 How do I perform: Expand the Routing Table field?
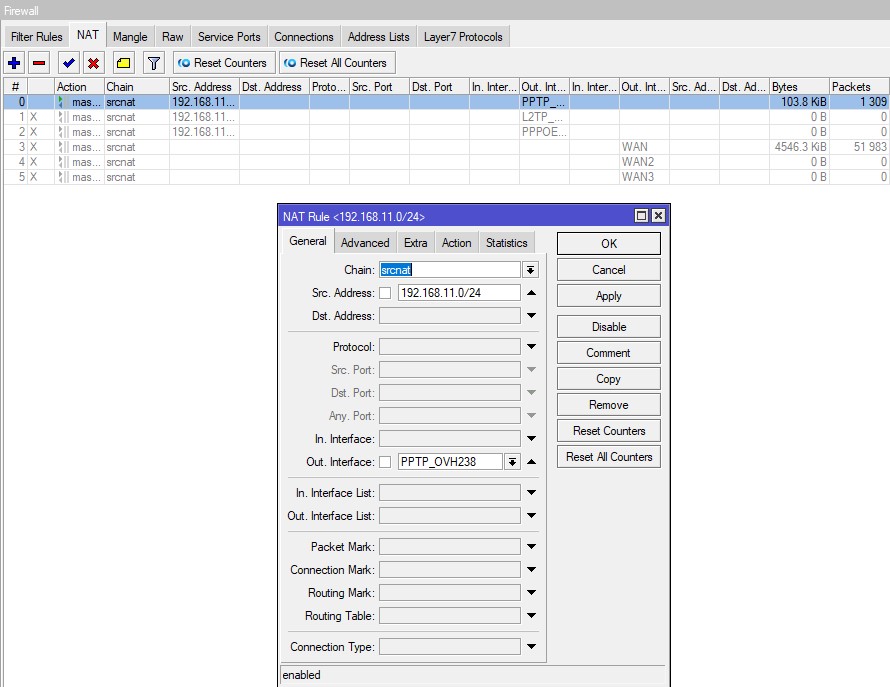point(531,615)
